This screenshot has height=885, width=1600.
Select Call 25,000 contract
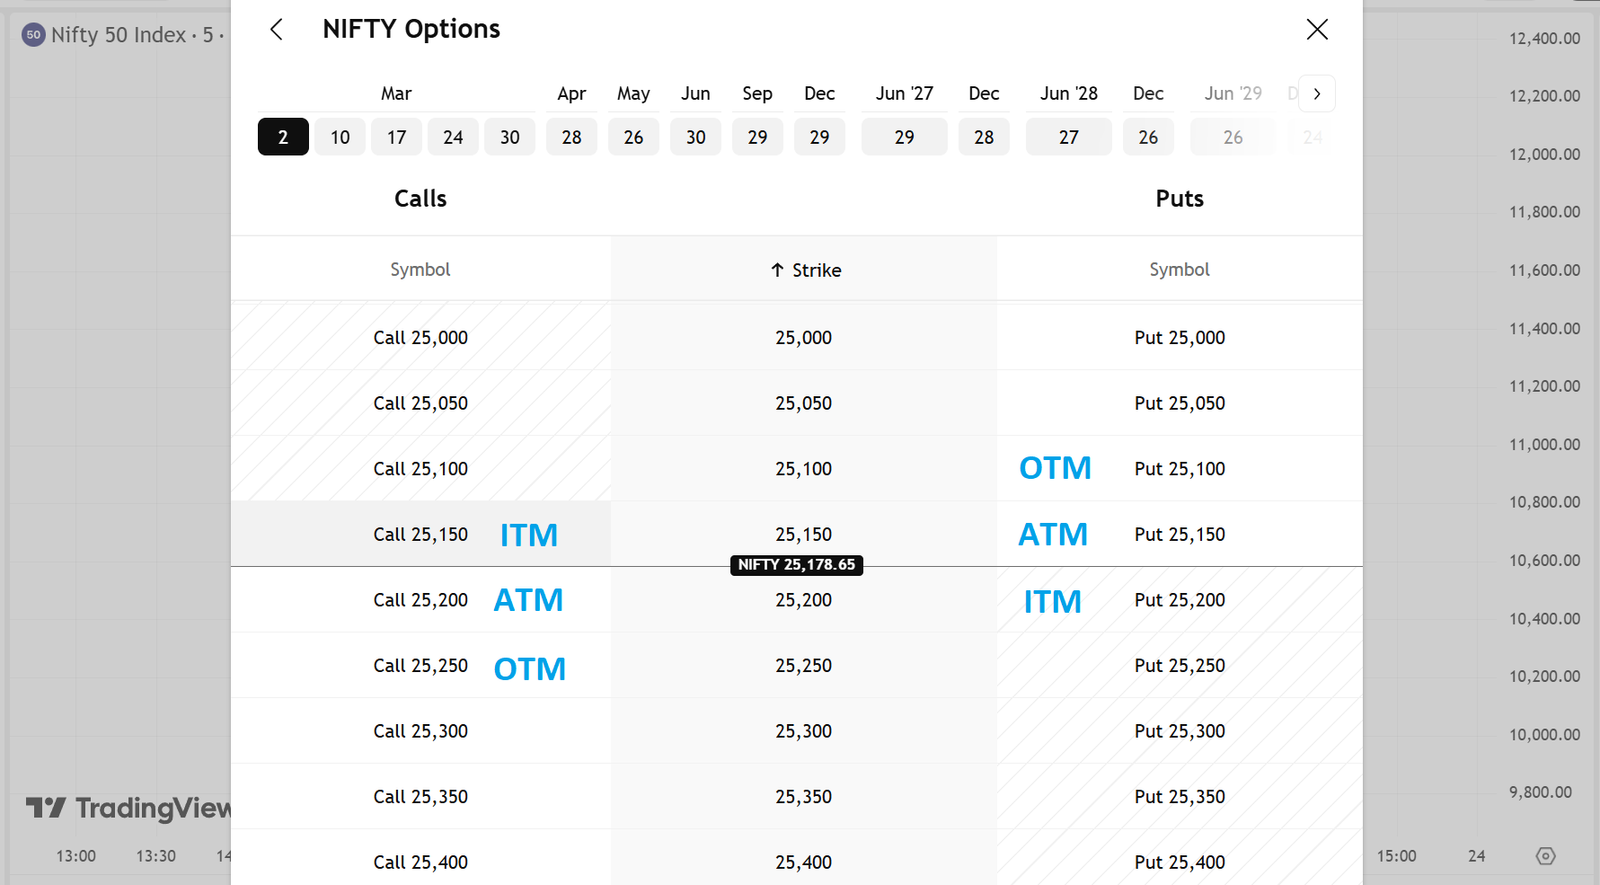click(x=421, y=338)
